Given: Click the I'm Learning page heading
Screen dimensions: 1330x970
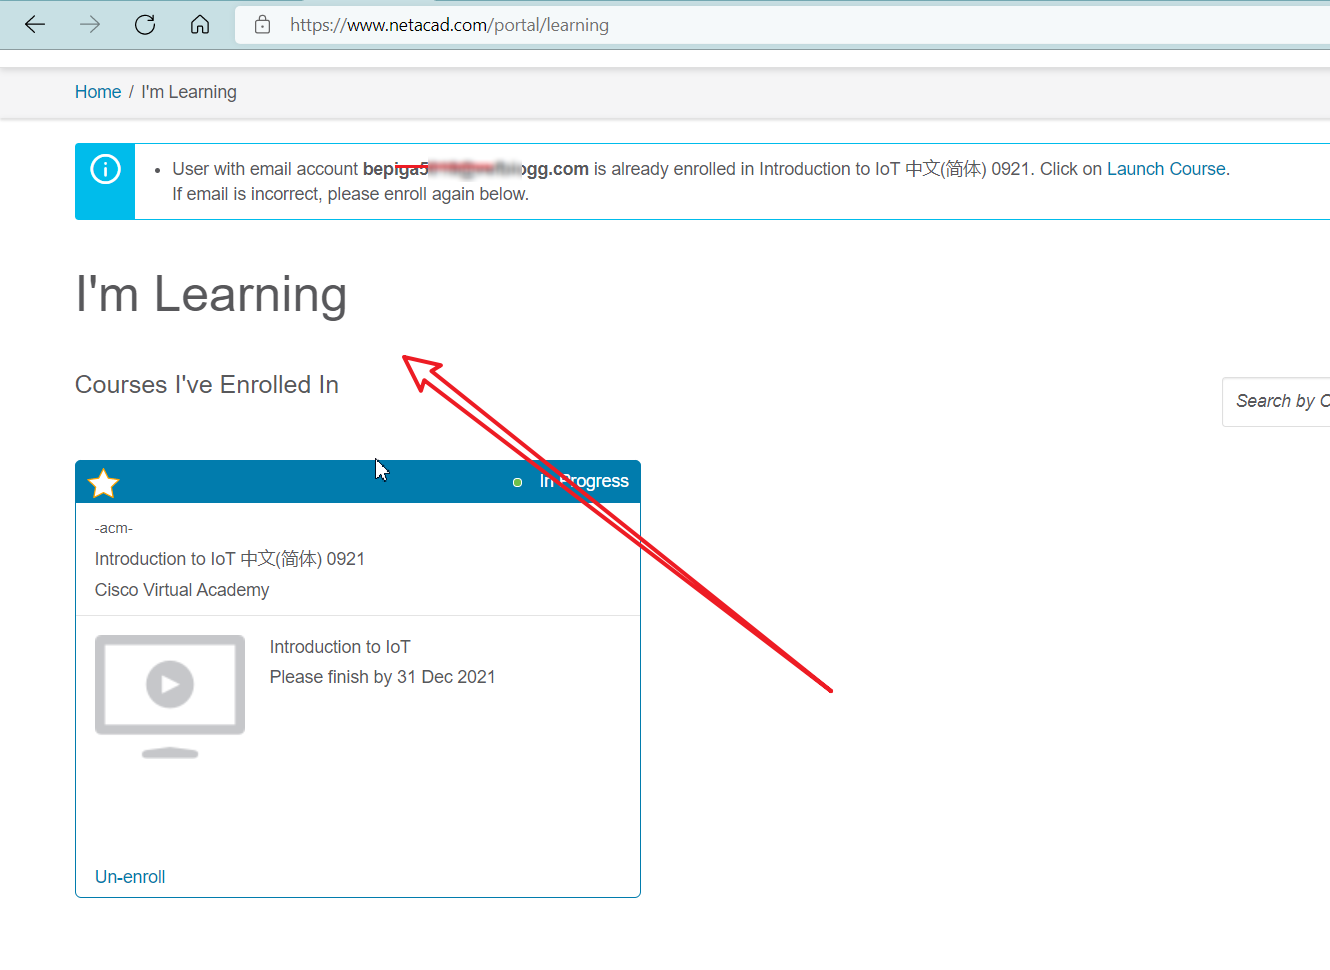Looking at the screenshot, I should [x=211, y=295].
